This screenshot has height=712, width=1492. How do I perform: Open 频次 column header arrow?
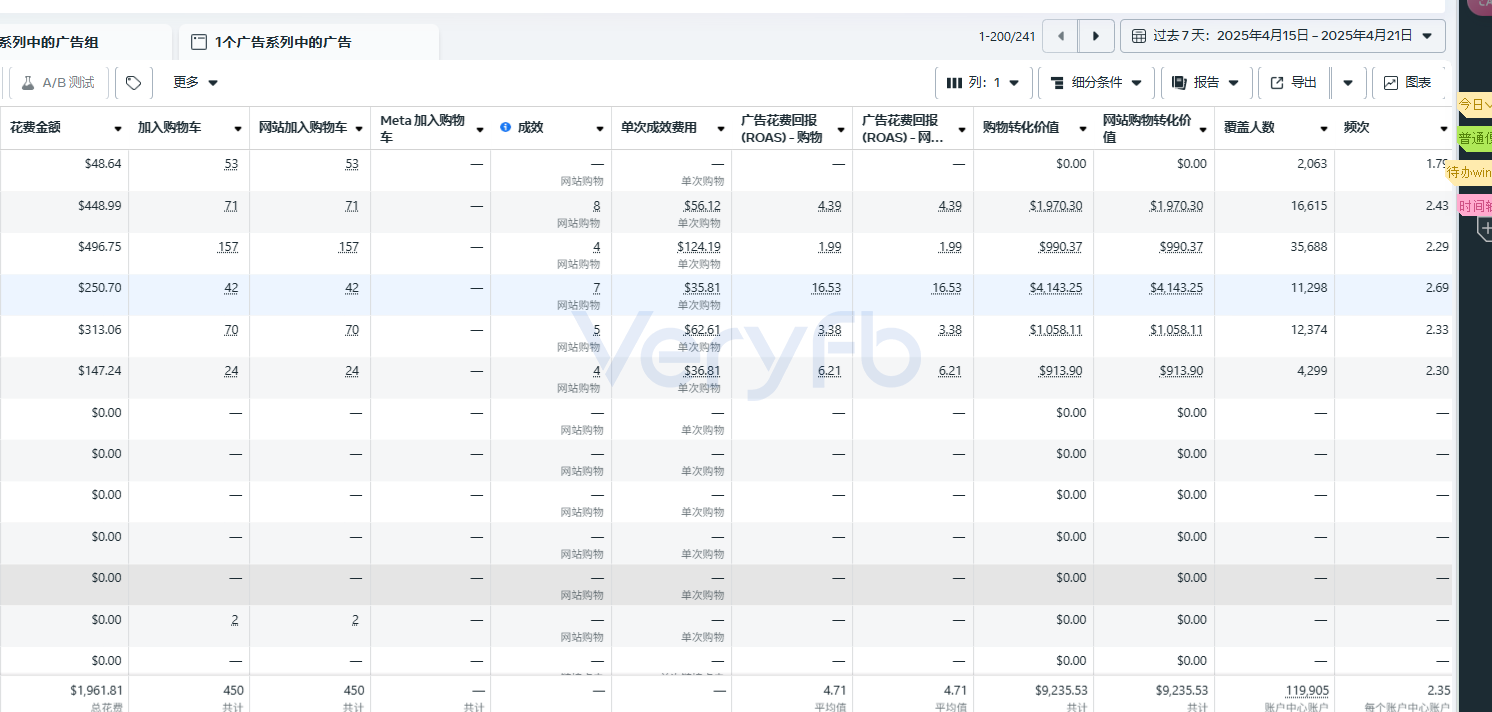pos(1443,129)
